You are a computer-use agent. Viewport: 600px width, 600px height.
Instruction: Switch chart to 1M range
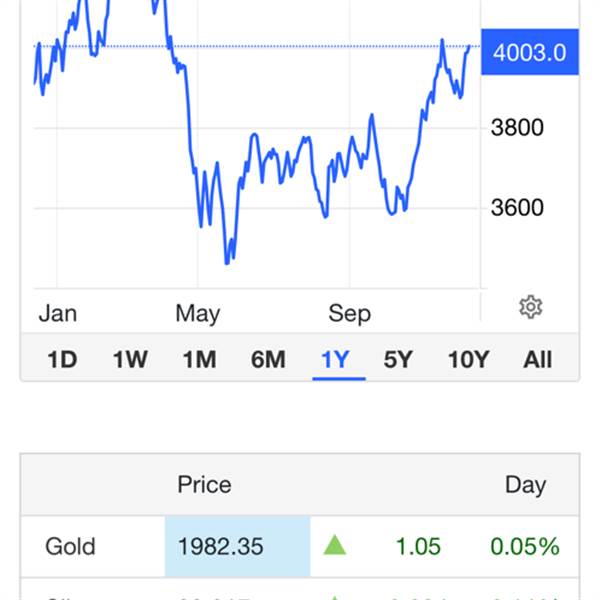point(199,359)
